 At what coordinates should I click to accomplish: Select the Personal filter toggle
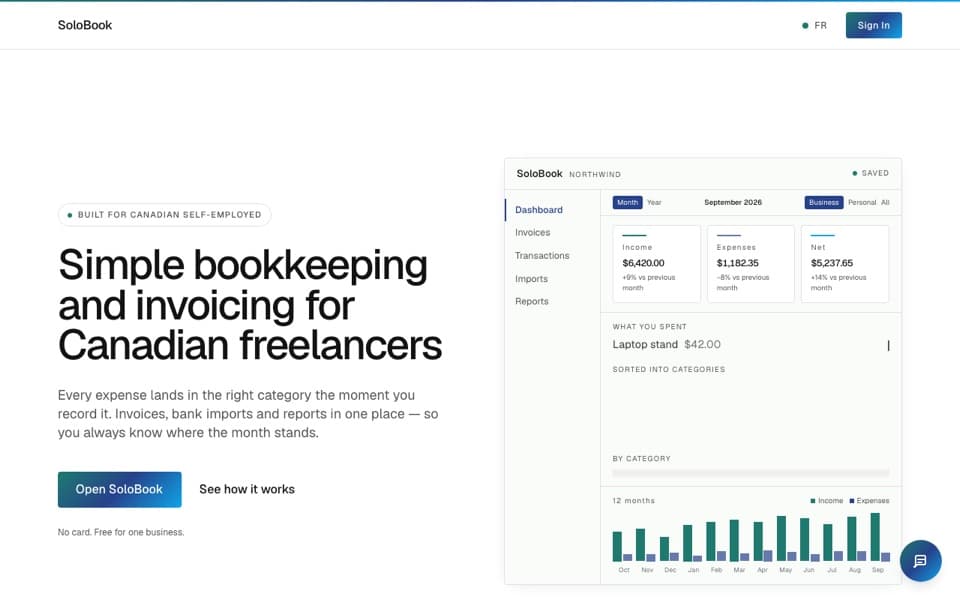861,202
